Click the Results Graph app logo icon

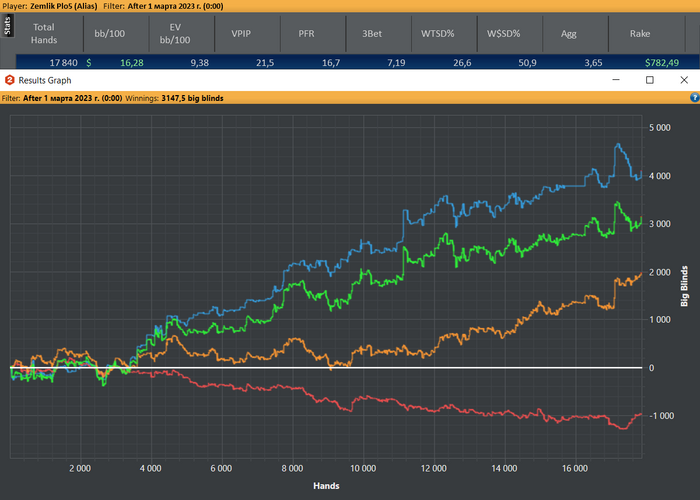(10, 80)
